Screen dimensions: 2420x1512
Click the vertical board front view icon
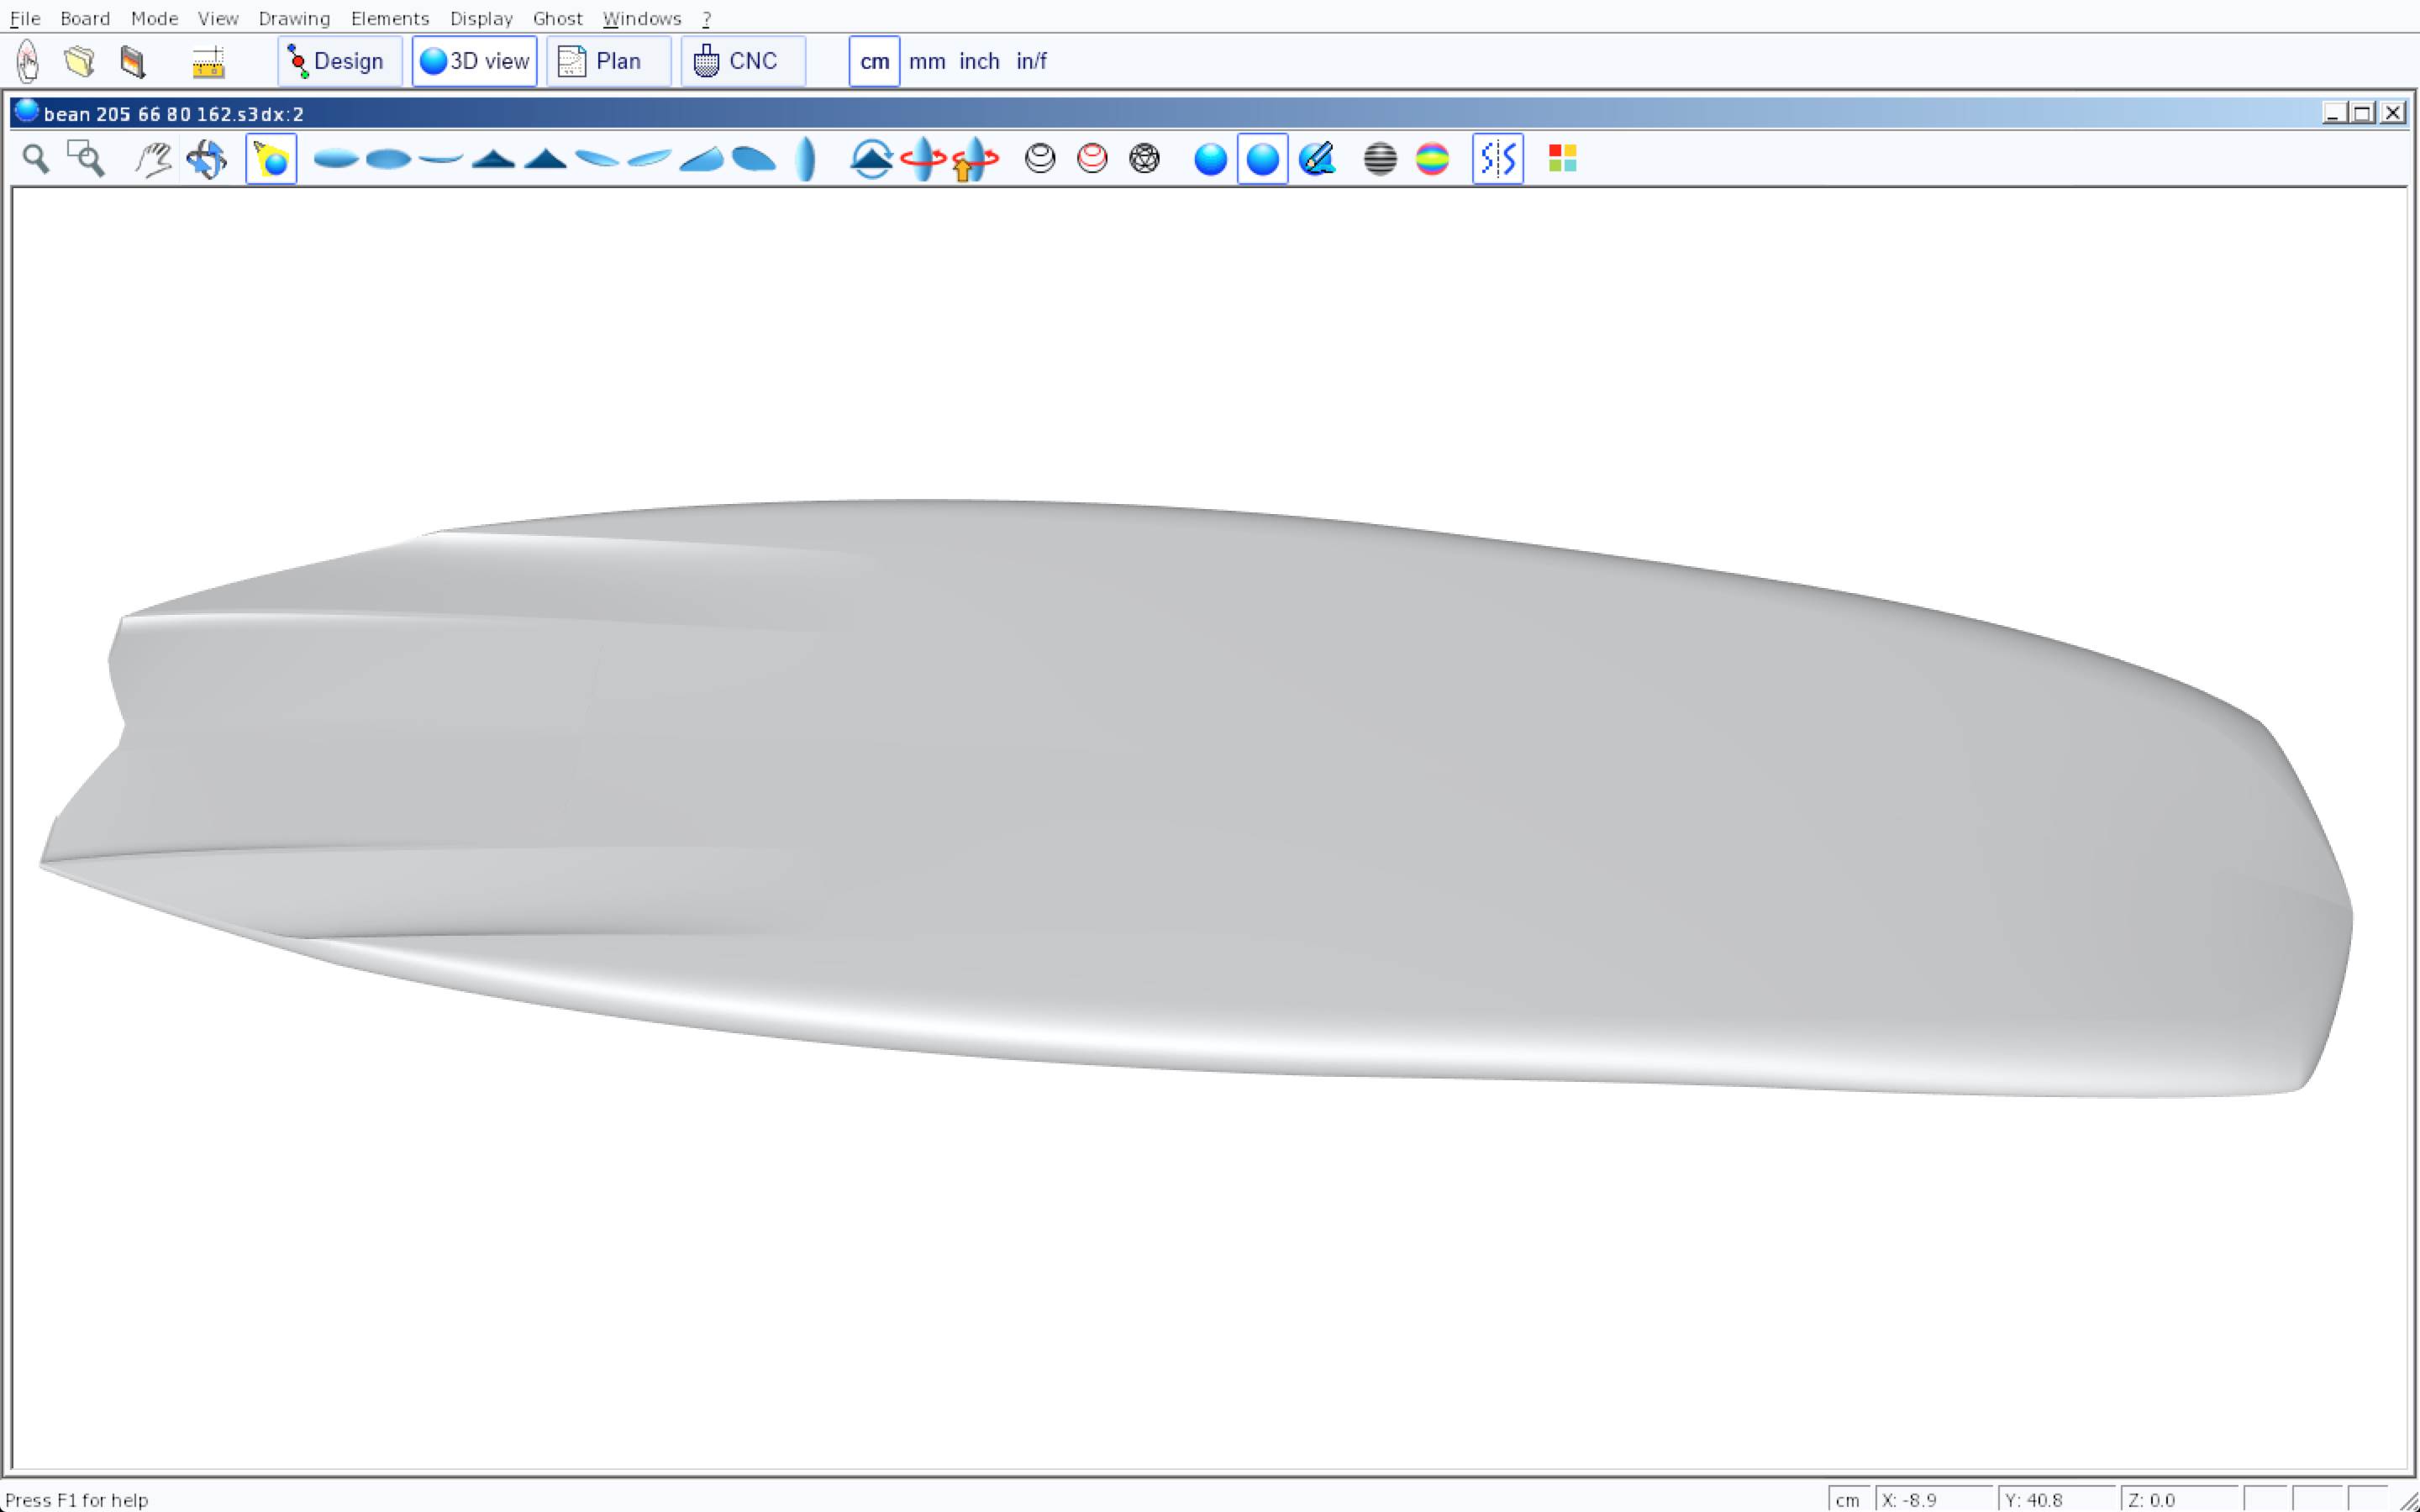(806, 159)
